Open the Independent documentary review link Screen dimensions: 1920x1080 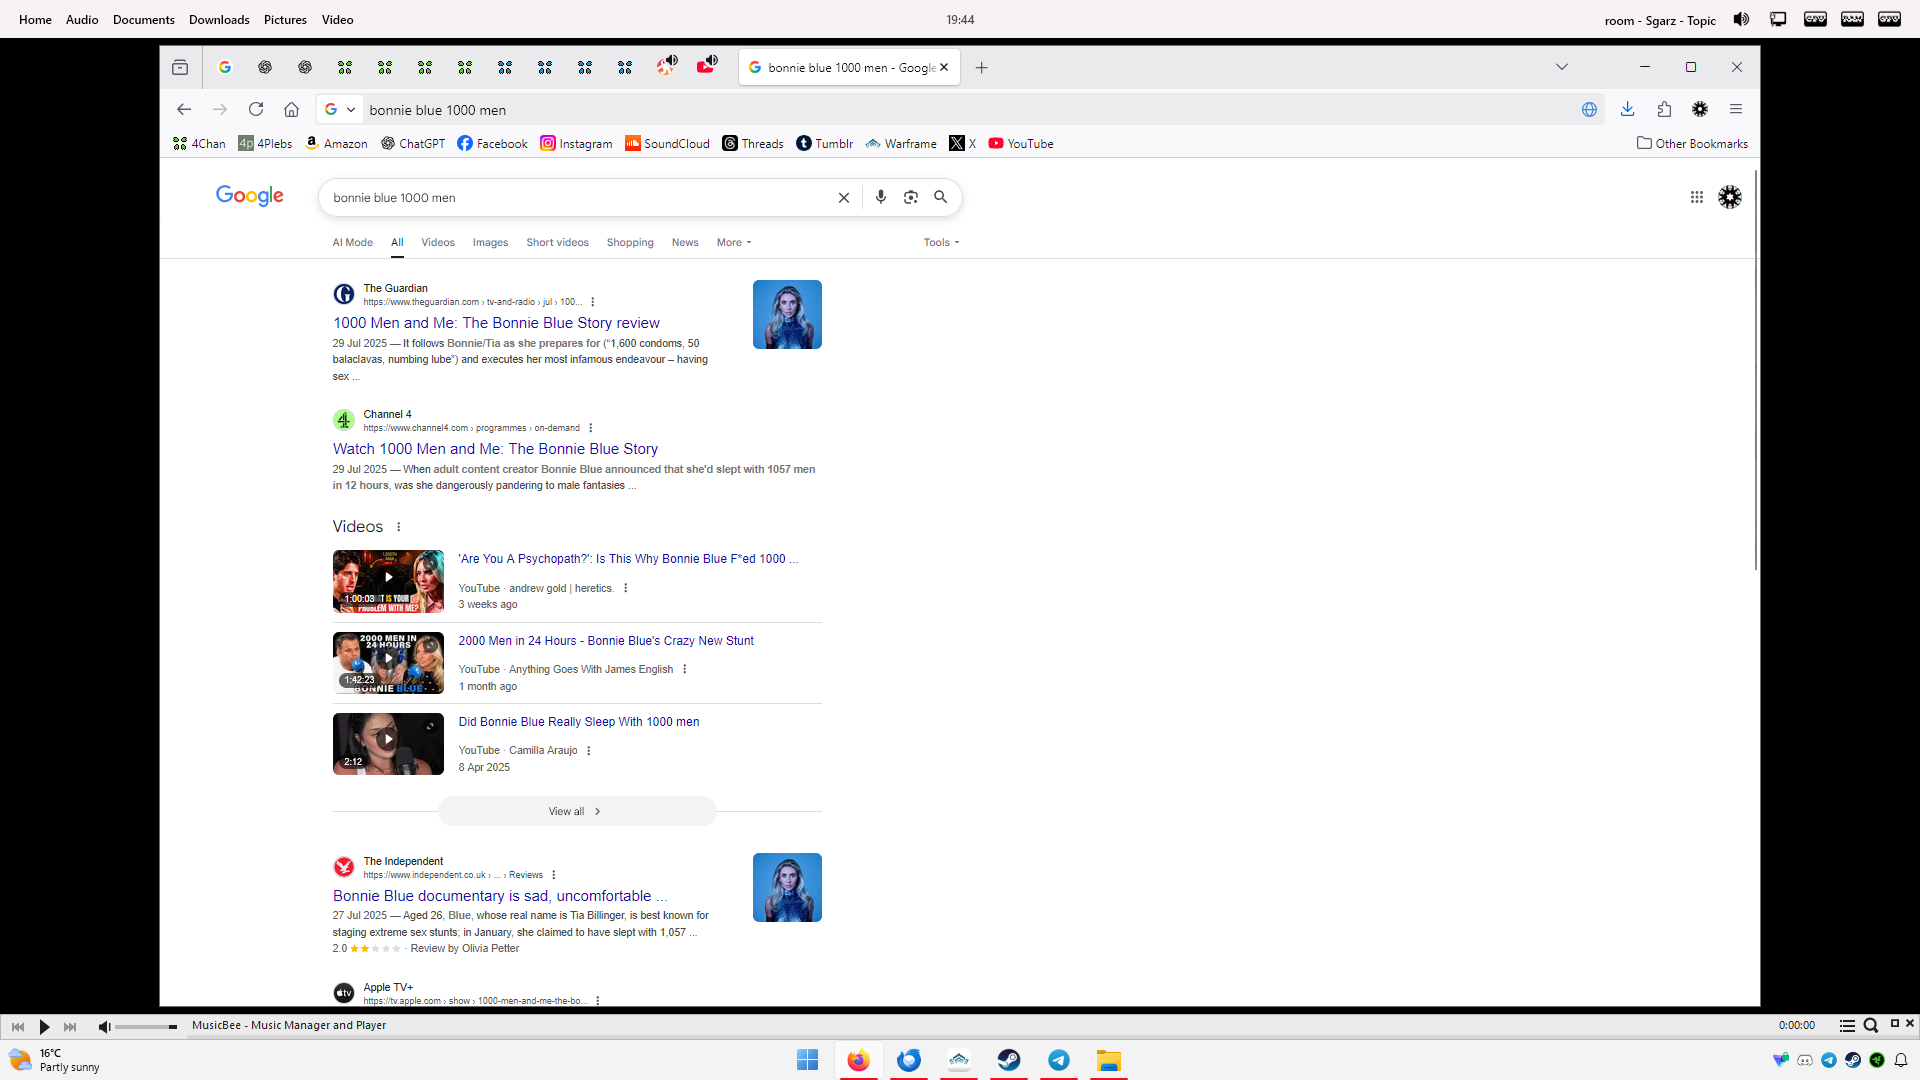point(500,896)
